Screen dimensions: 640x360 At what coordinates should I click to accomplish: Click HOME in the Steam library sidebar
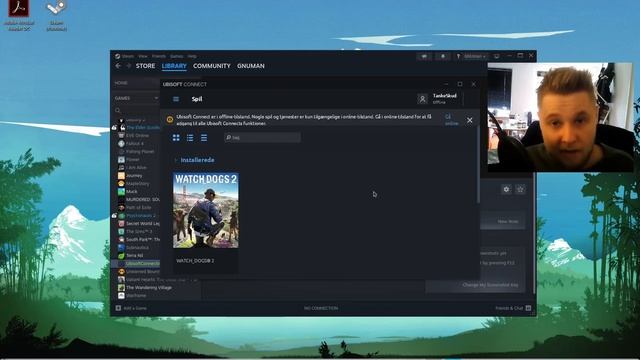click(x=121, y=83)
